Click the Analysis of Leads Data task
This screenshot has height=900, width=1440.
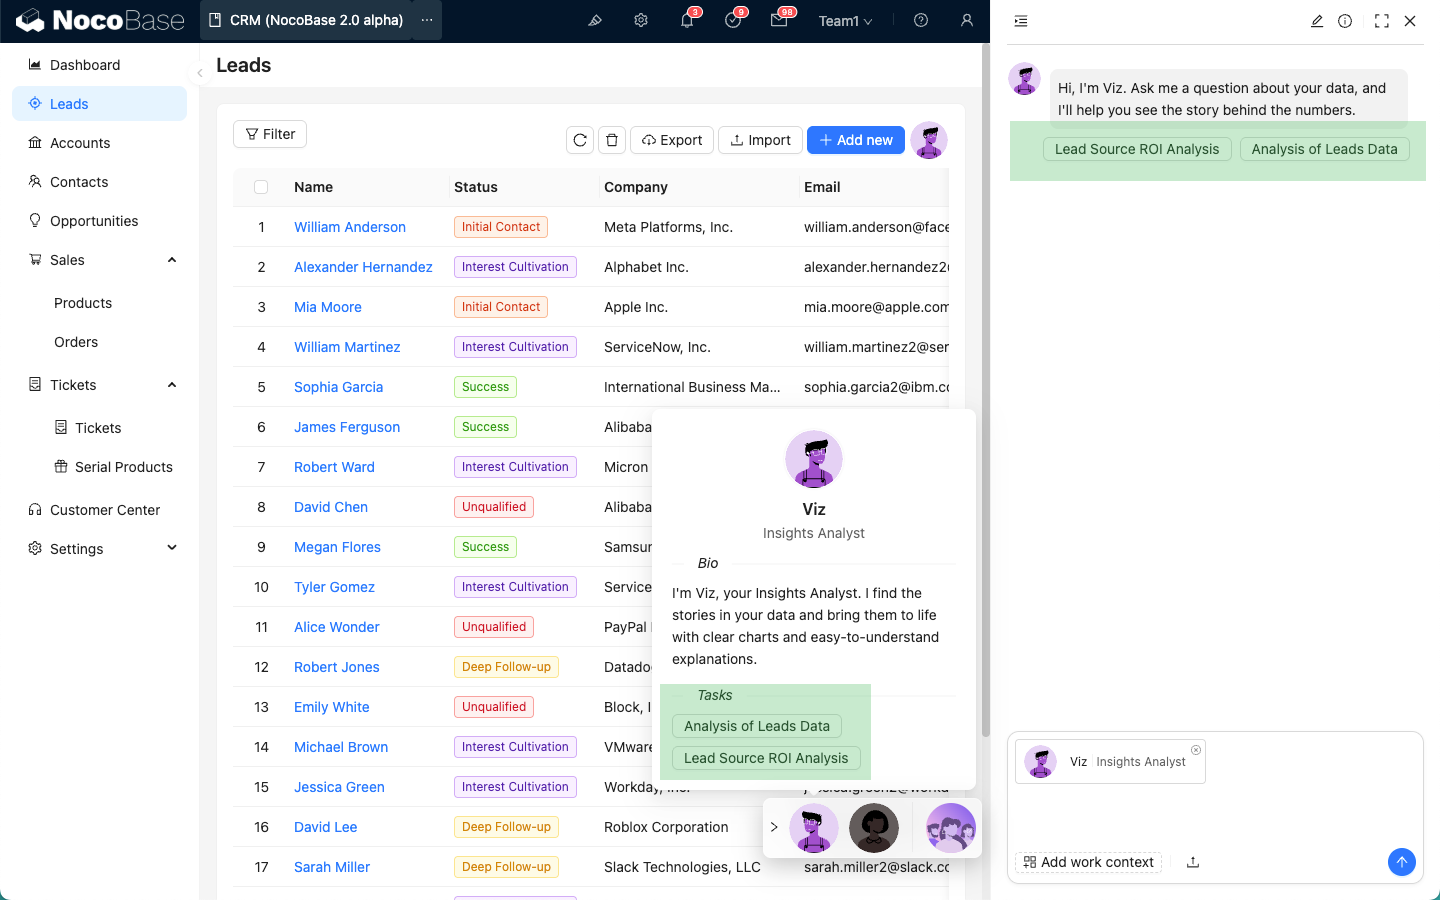click(756, 726)
